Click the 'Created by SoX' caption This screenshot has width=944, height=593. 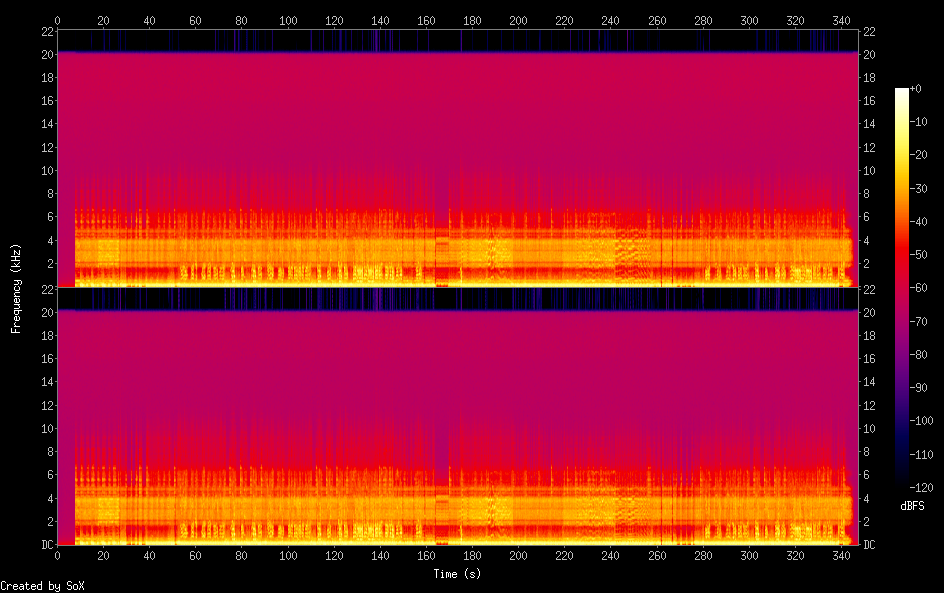click(42, 586)
